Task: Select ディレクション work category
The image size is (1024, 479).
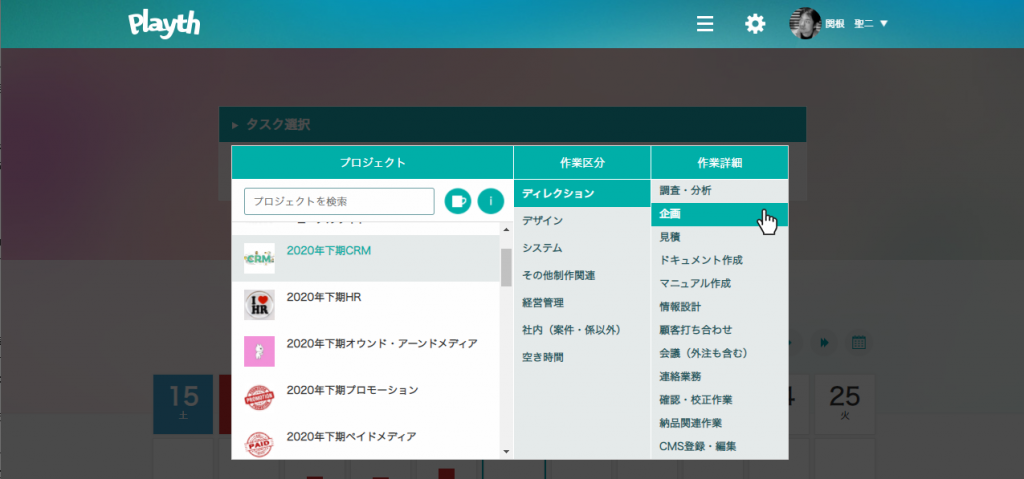Action: pos(582,193)
